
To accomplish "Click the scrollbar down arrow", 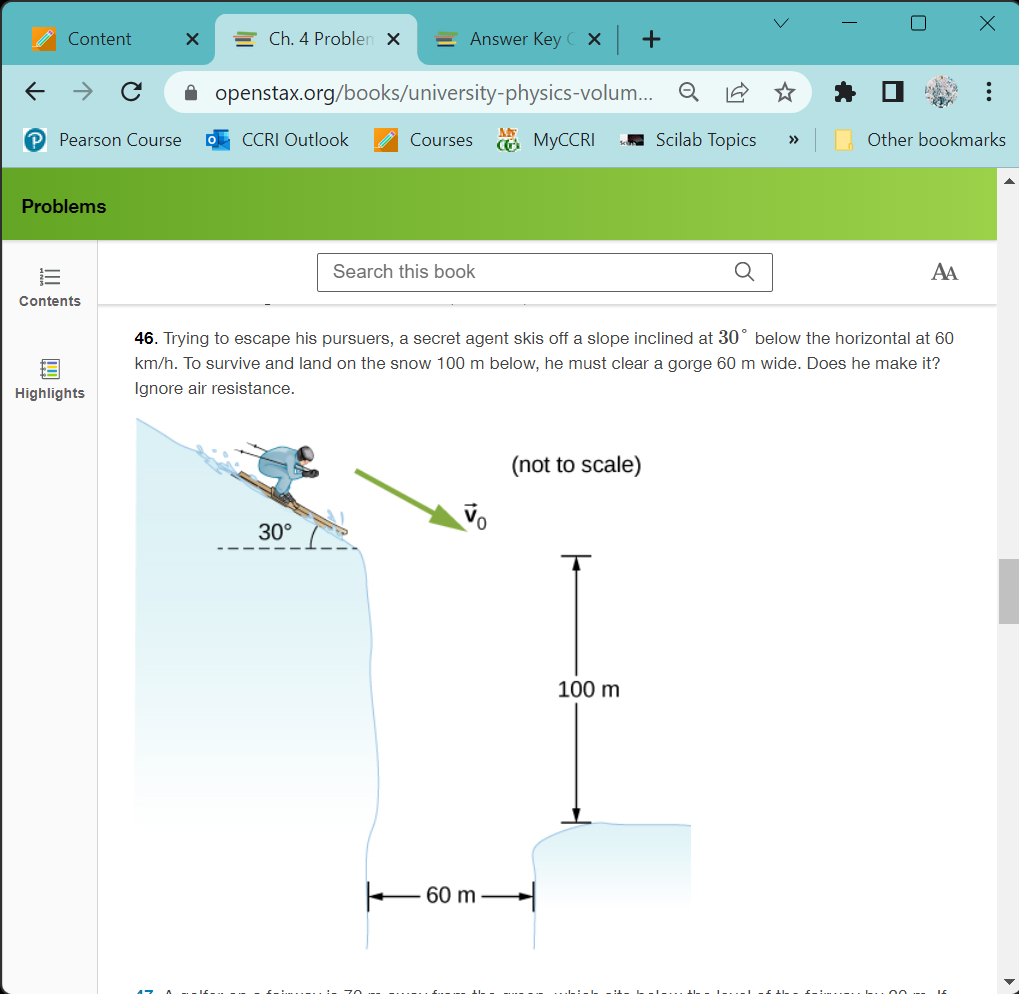I will [1009, 981].
